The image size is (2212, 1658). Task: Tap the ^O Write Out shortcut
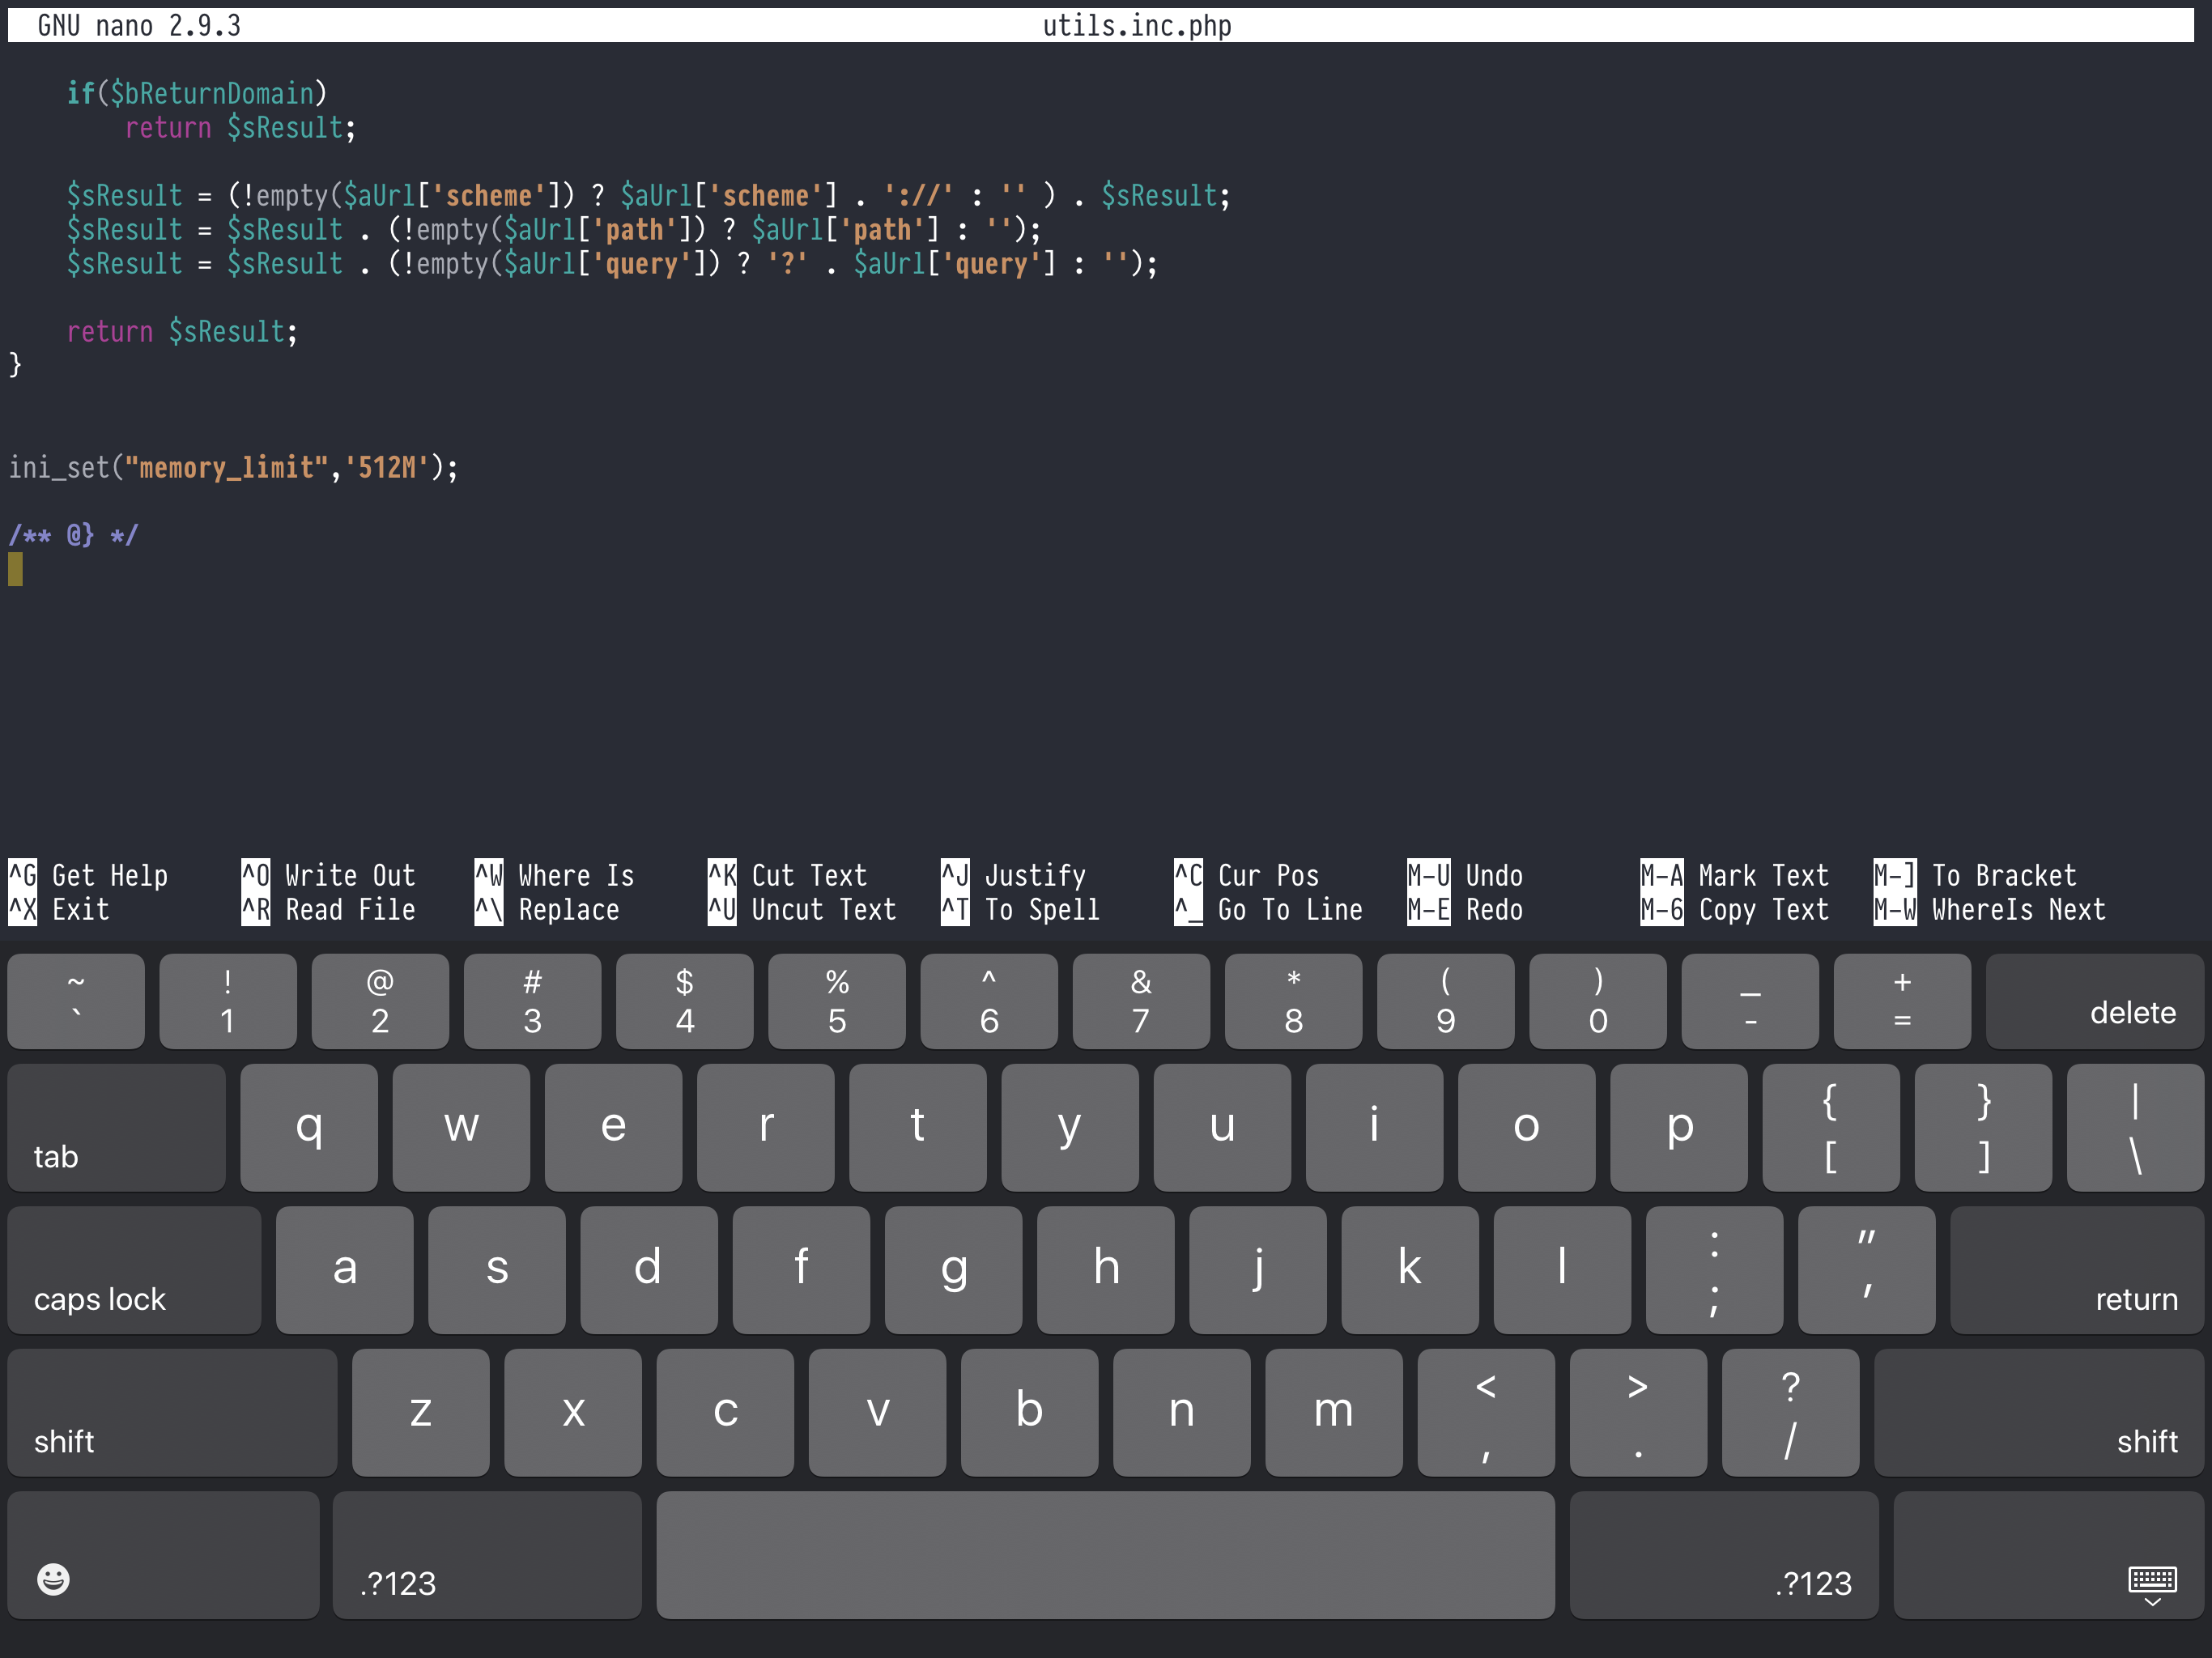pos(328,876)
